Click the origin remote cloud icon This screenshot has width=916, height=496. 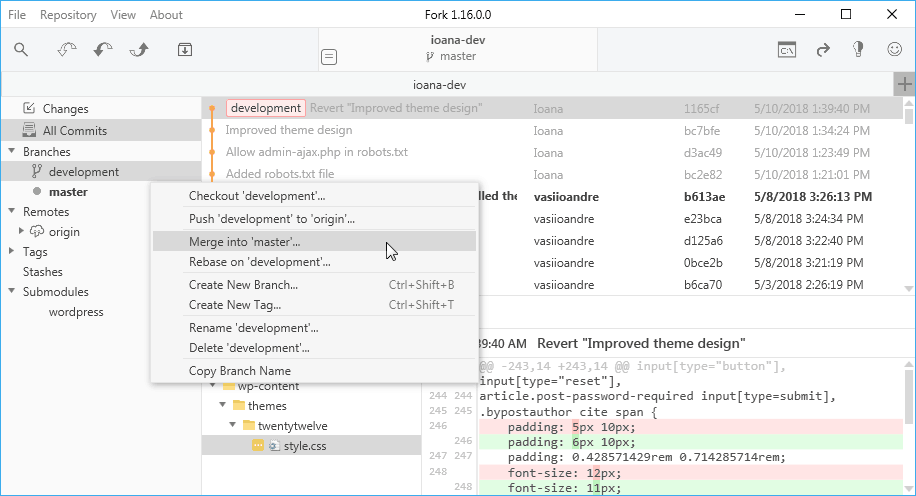37,231
